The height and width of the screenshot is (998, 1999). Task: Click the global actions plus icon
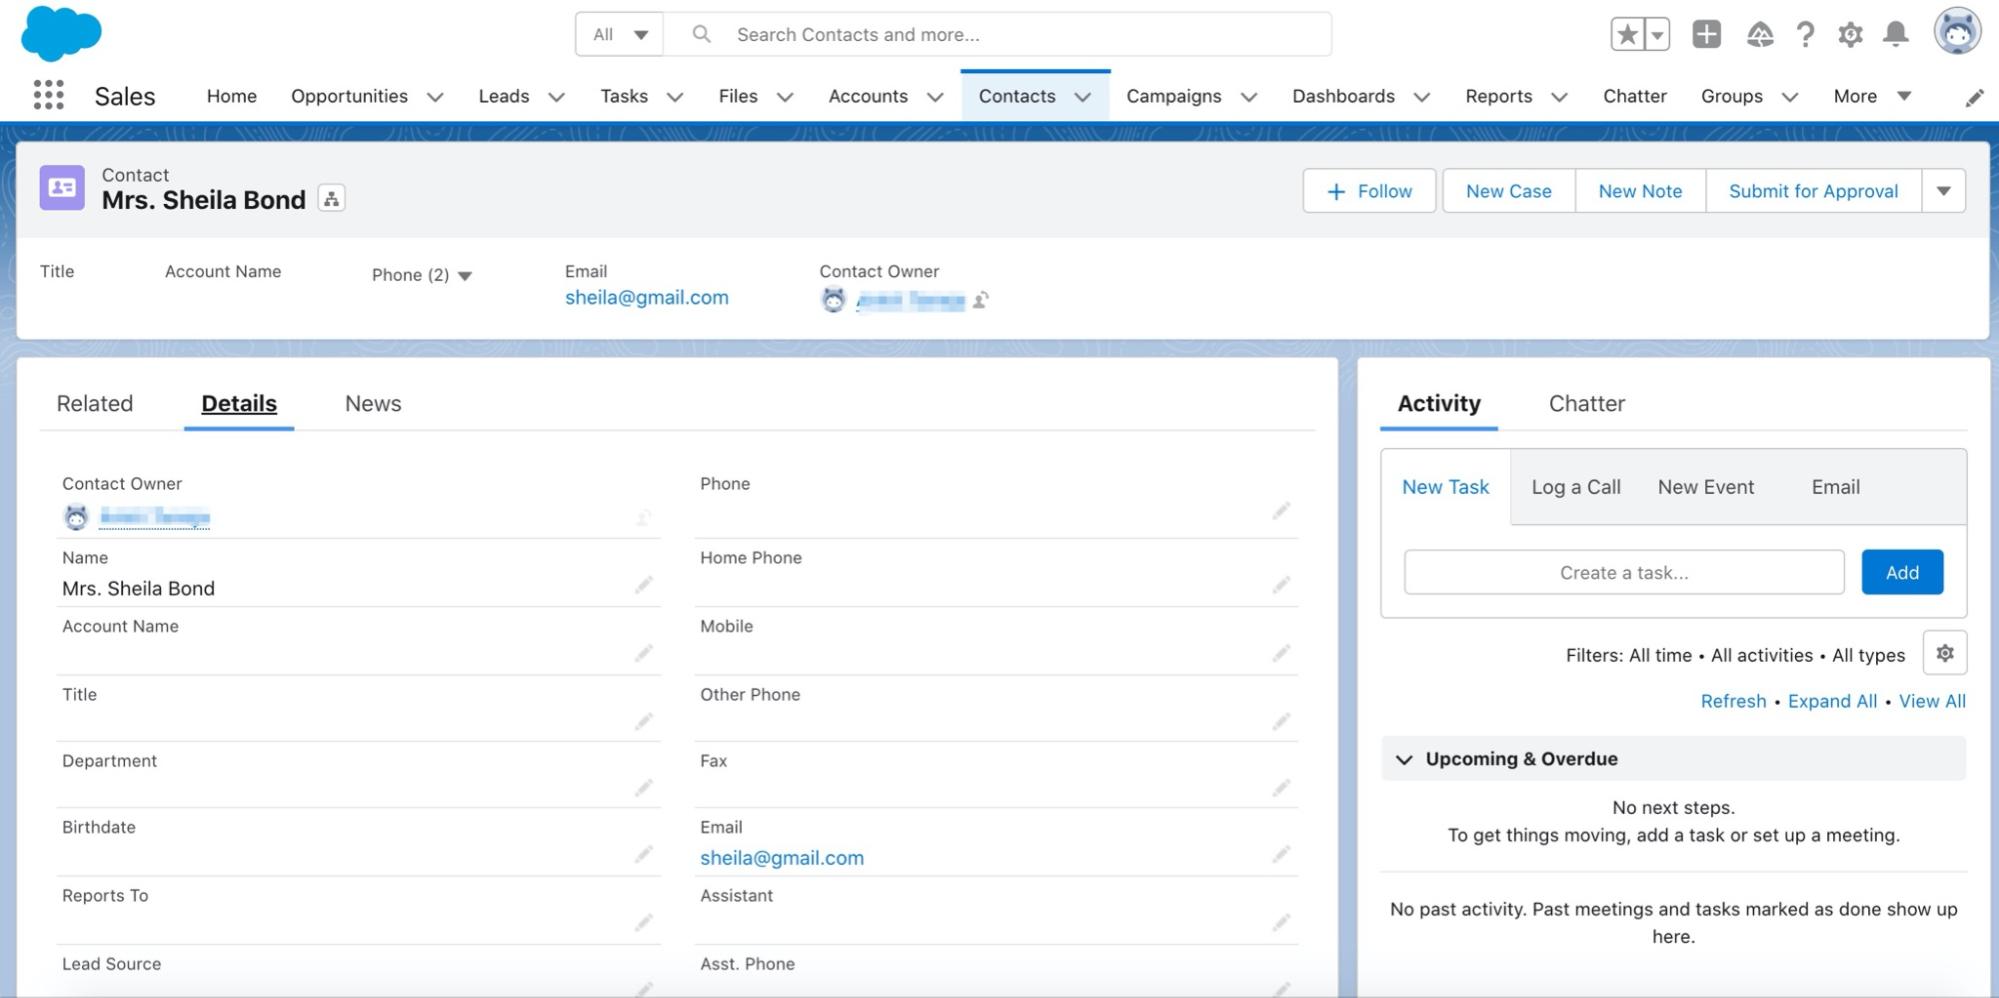1706,35
